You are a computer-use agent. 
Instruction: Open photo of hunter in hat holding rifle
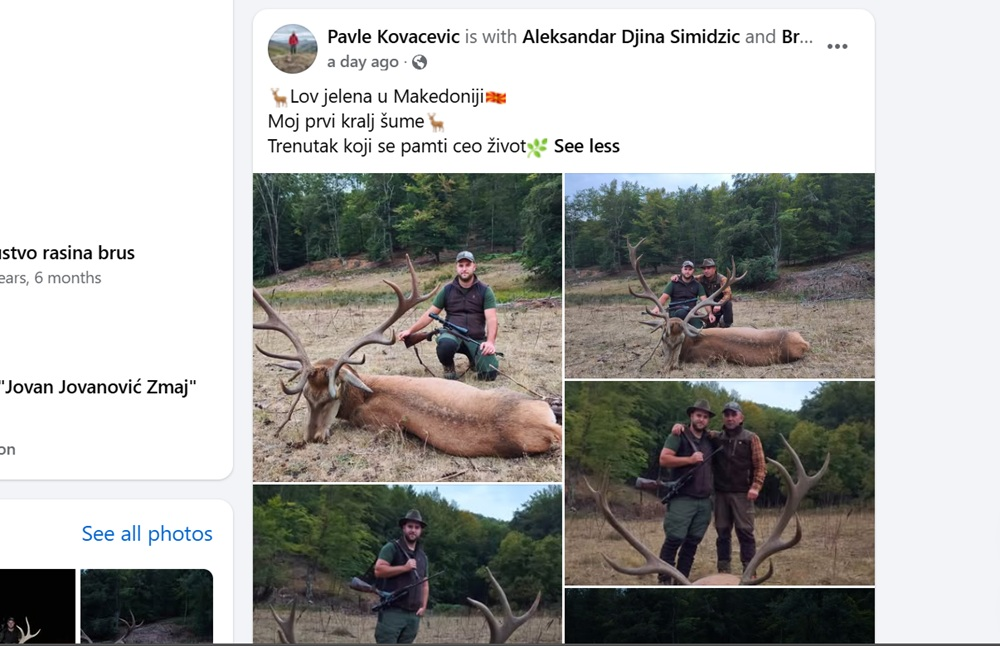point(408,564)
